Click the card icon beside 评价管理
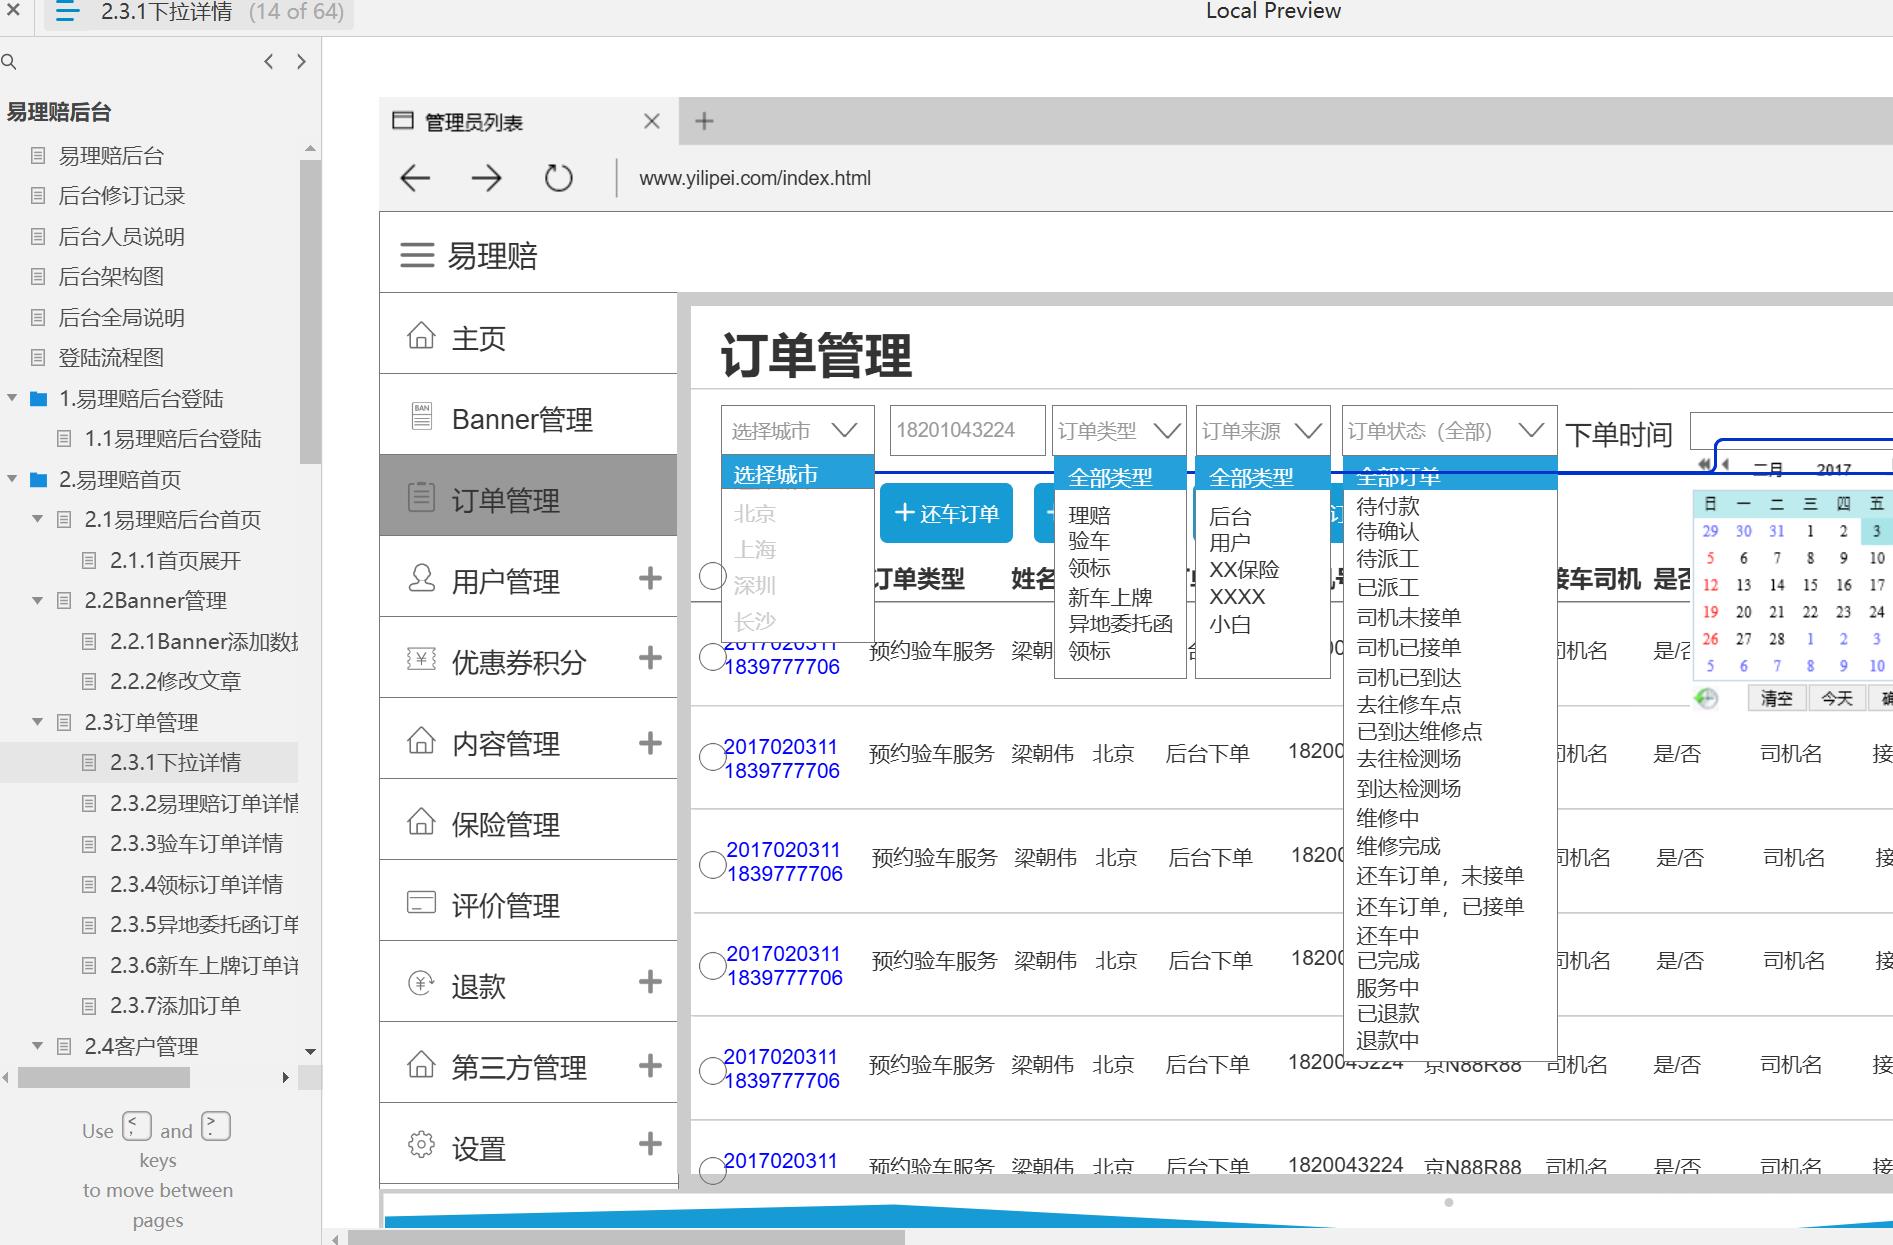 (421, 902)
